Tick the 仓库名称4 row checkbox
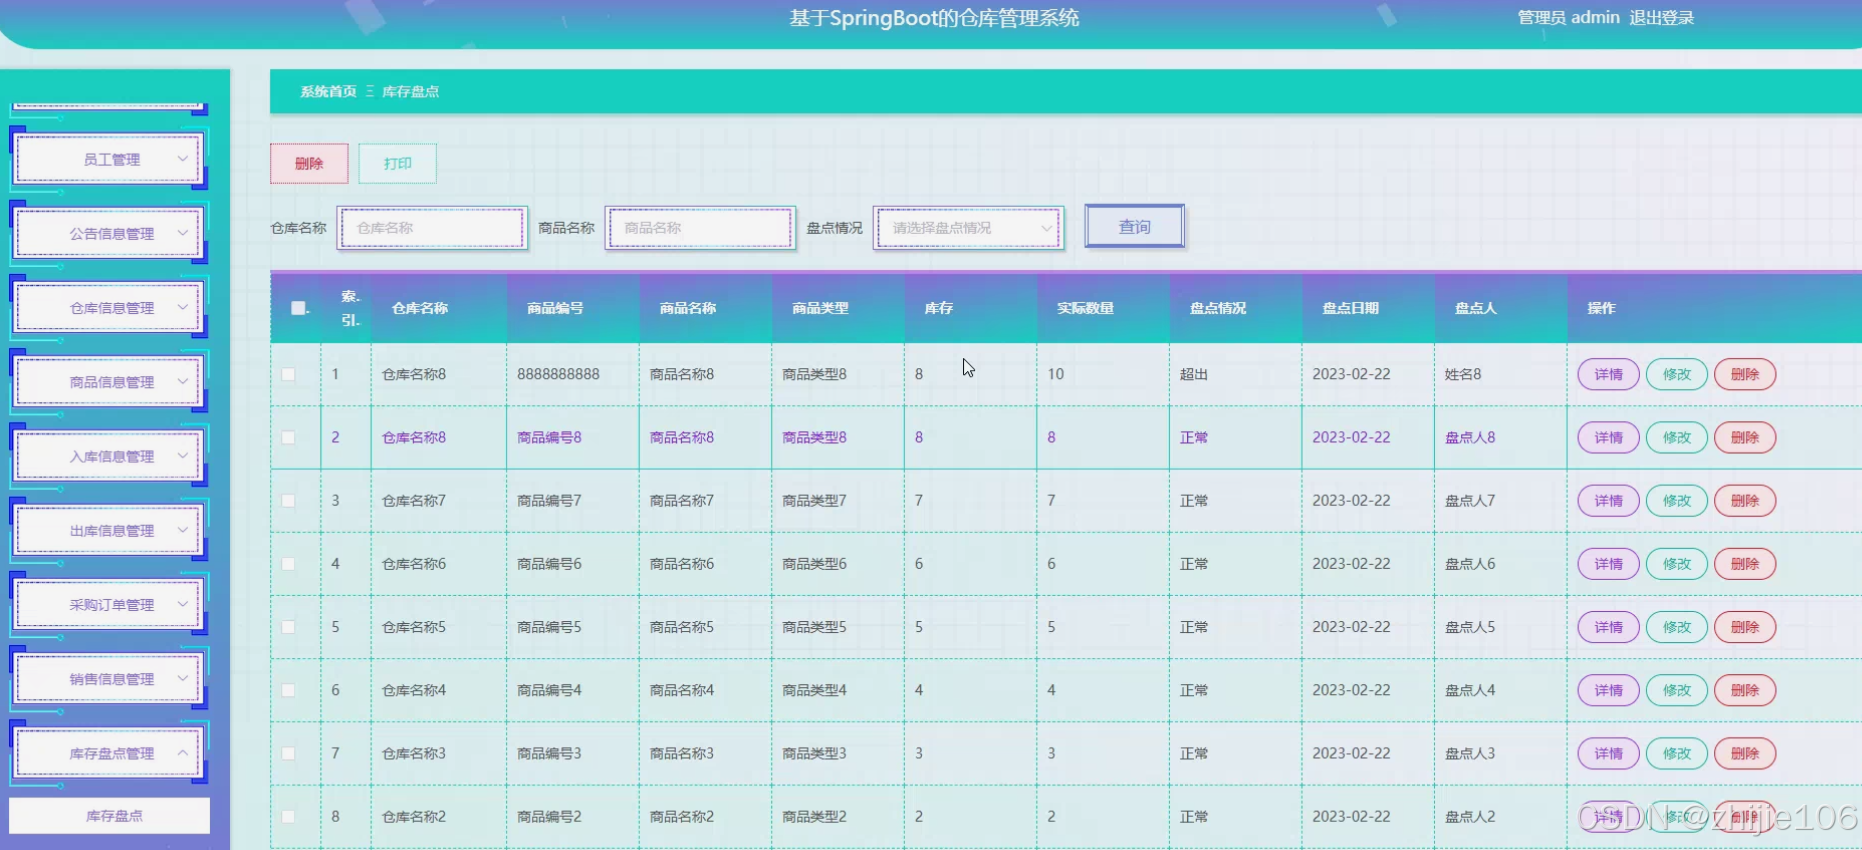 point(288,690)
